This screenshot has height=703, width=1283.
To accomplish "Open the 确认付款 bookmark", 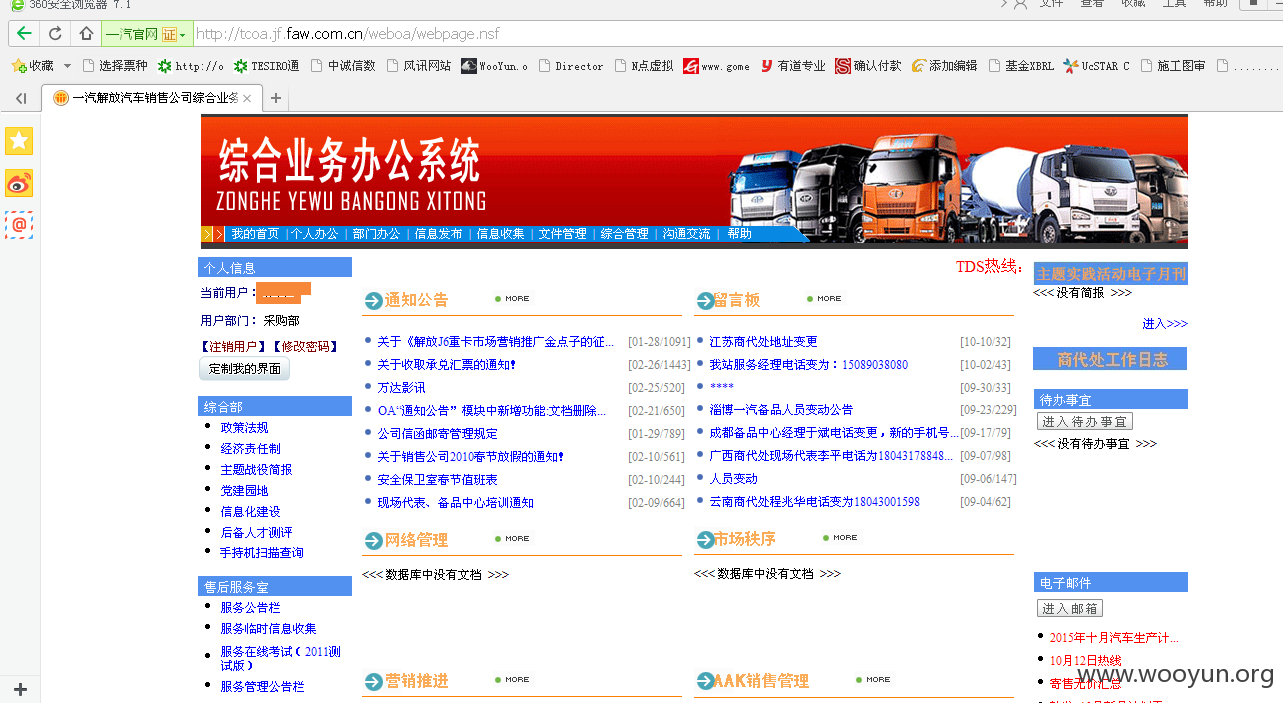I will (x=869, y=66).
